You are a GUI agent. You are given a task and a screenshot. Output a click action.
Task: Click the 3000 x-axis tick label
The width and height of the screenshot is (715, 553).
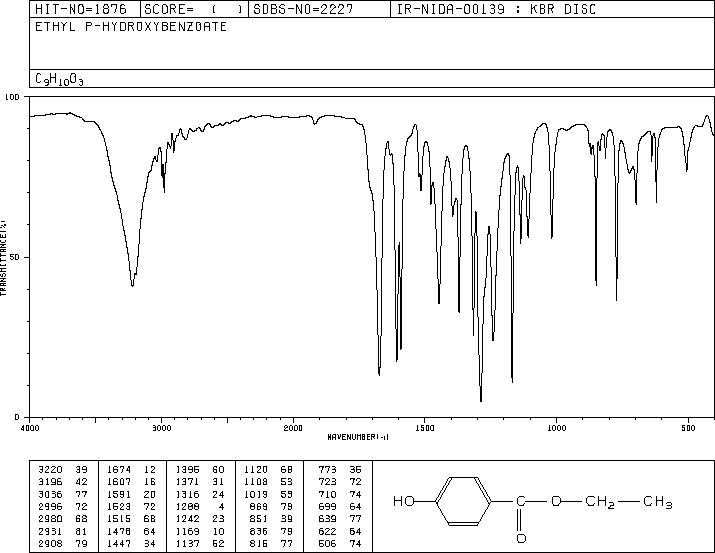161,428
